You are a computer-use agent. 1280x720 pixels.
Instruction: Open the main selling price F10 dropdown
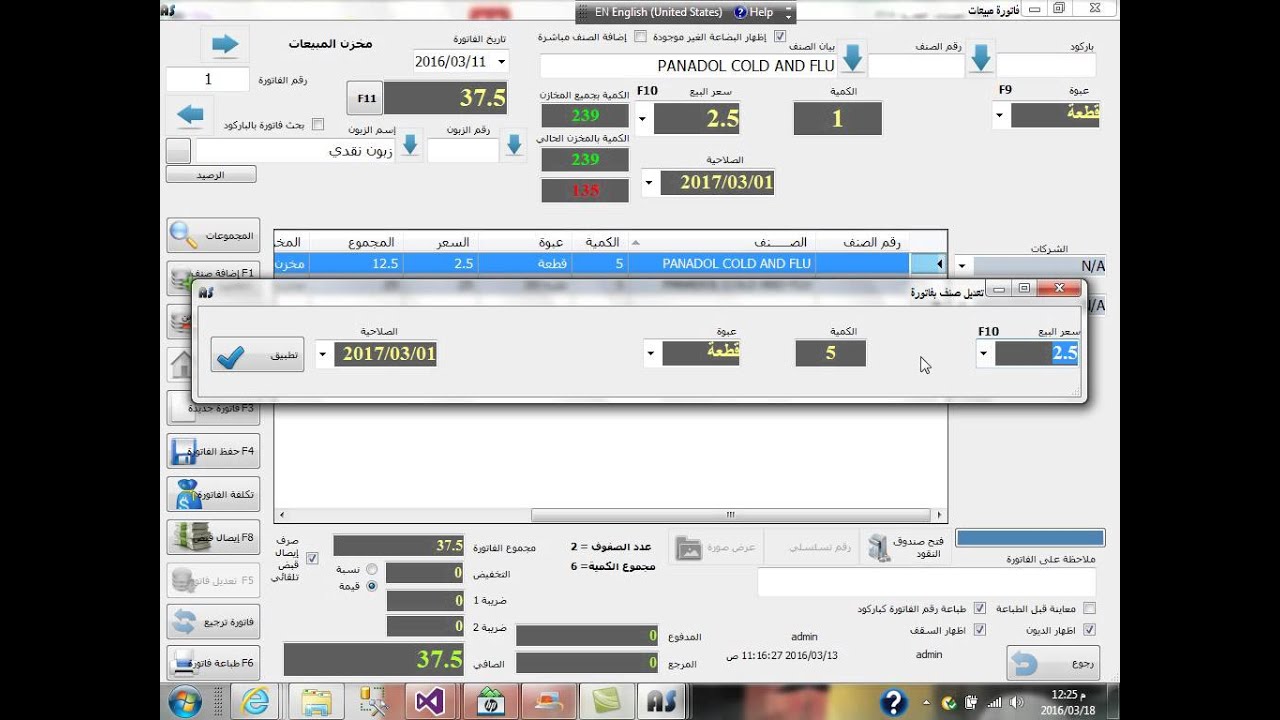(642, 118)
